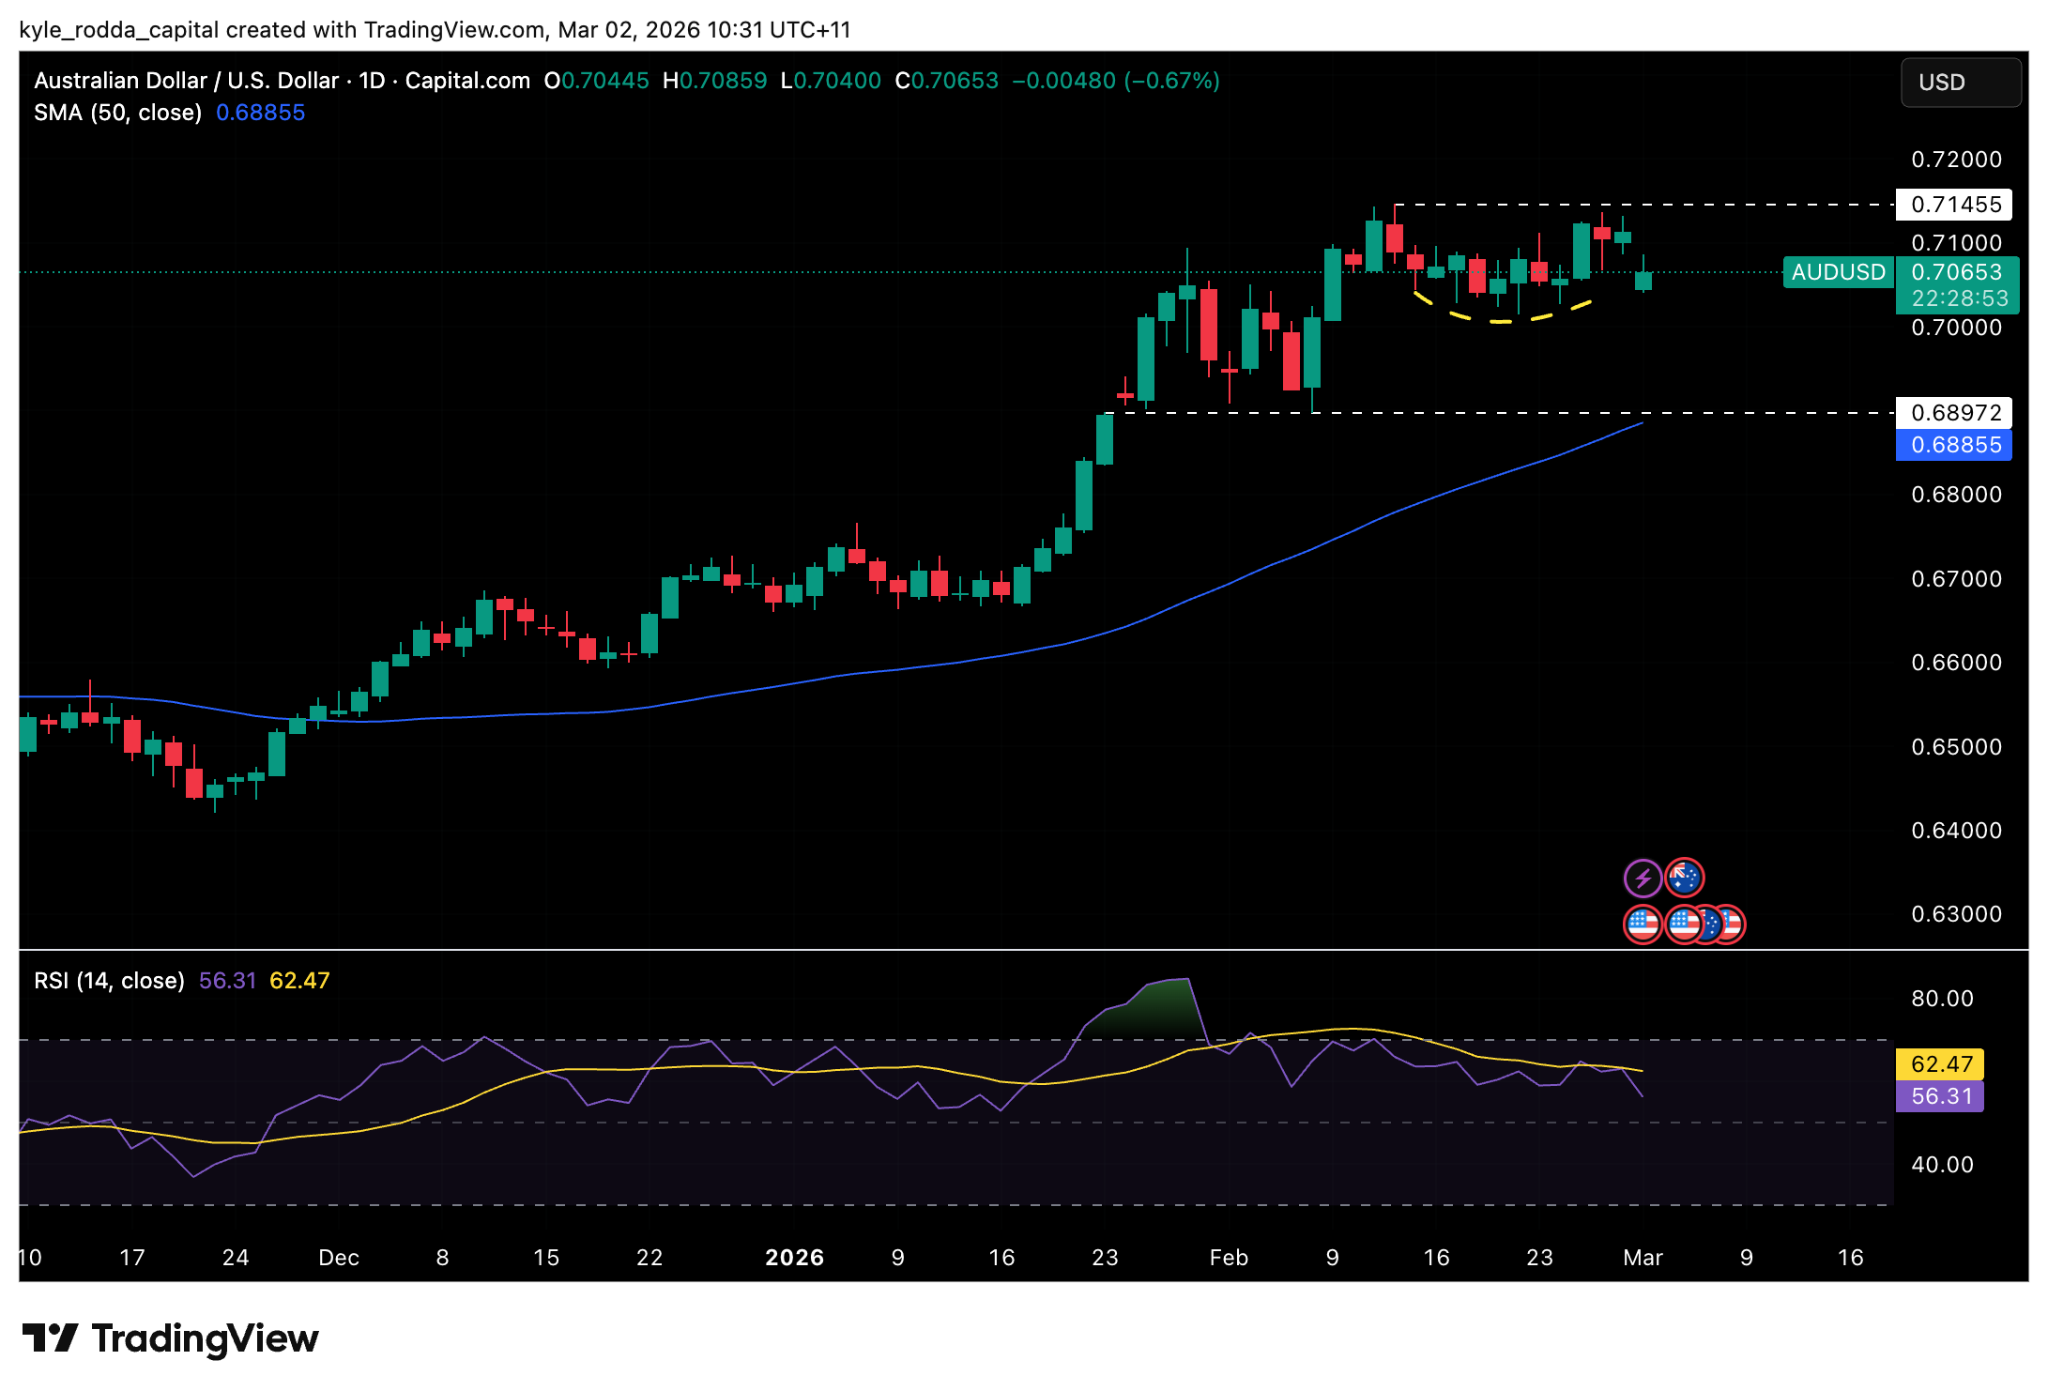Screen dimensions: 2048x1395
Task: Click the Australian Dollar / U.S. Dollar title
Action: click(x=186, y=80)
